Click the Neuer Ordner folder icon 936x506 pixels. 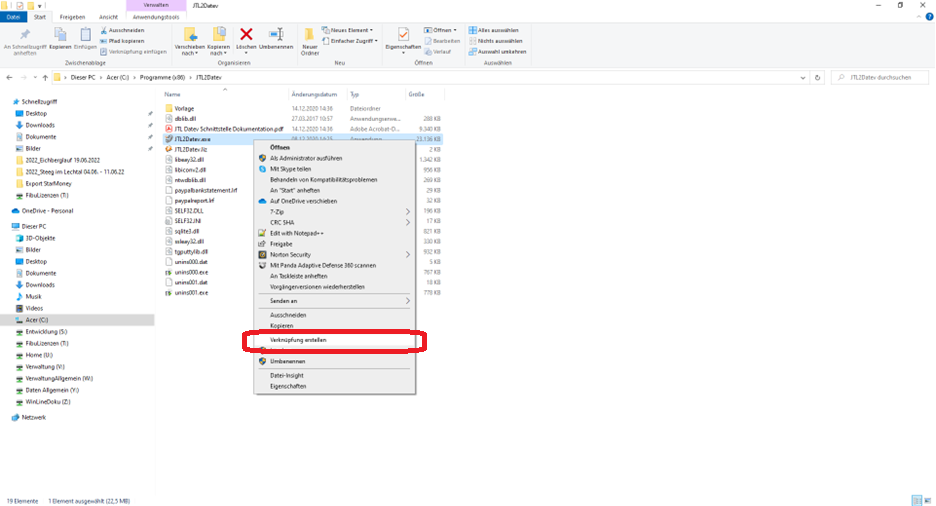click(310, 37)
